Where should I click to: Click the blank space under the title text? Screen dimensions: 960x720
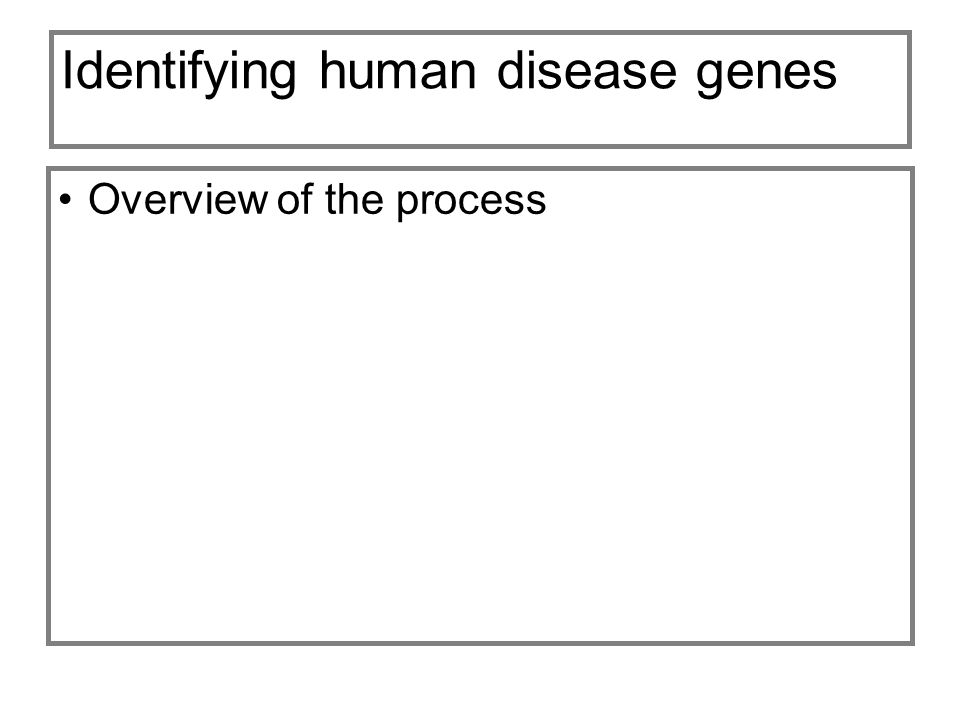click(481, 122)
